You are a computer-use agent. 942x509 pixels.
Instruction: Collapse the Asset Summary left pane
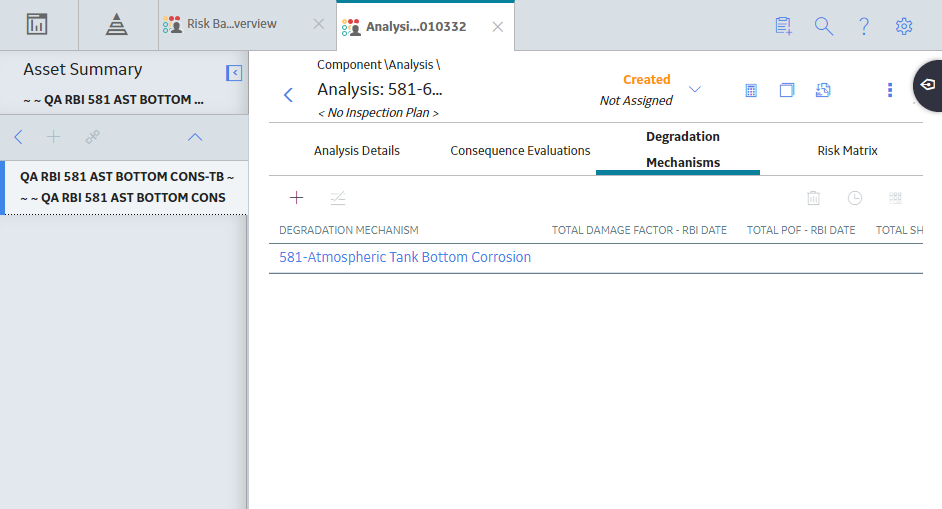[x=234, y=73]
